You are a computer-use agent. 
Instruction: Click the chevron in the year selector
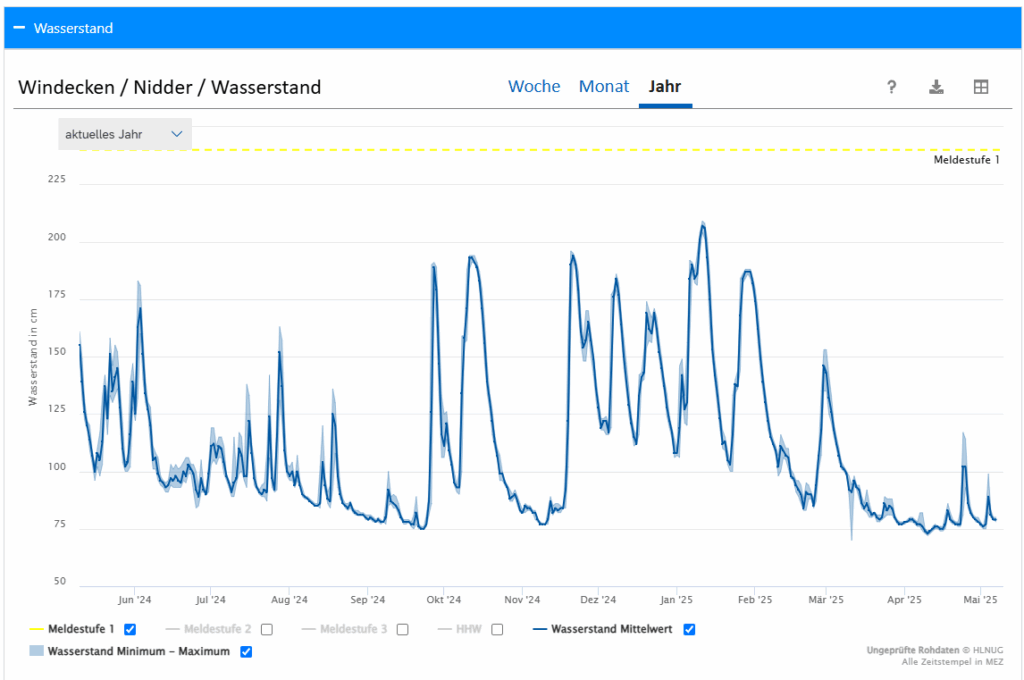[177, 134]
